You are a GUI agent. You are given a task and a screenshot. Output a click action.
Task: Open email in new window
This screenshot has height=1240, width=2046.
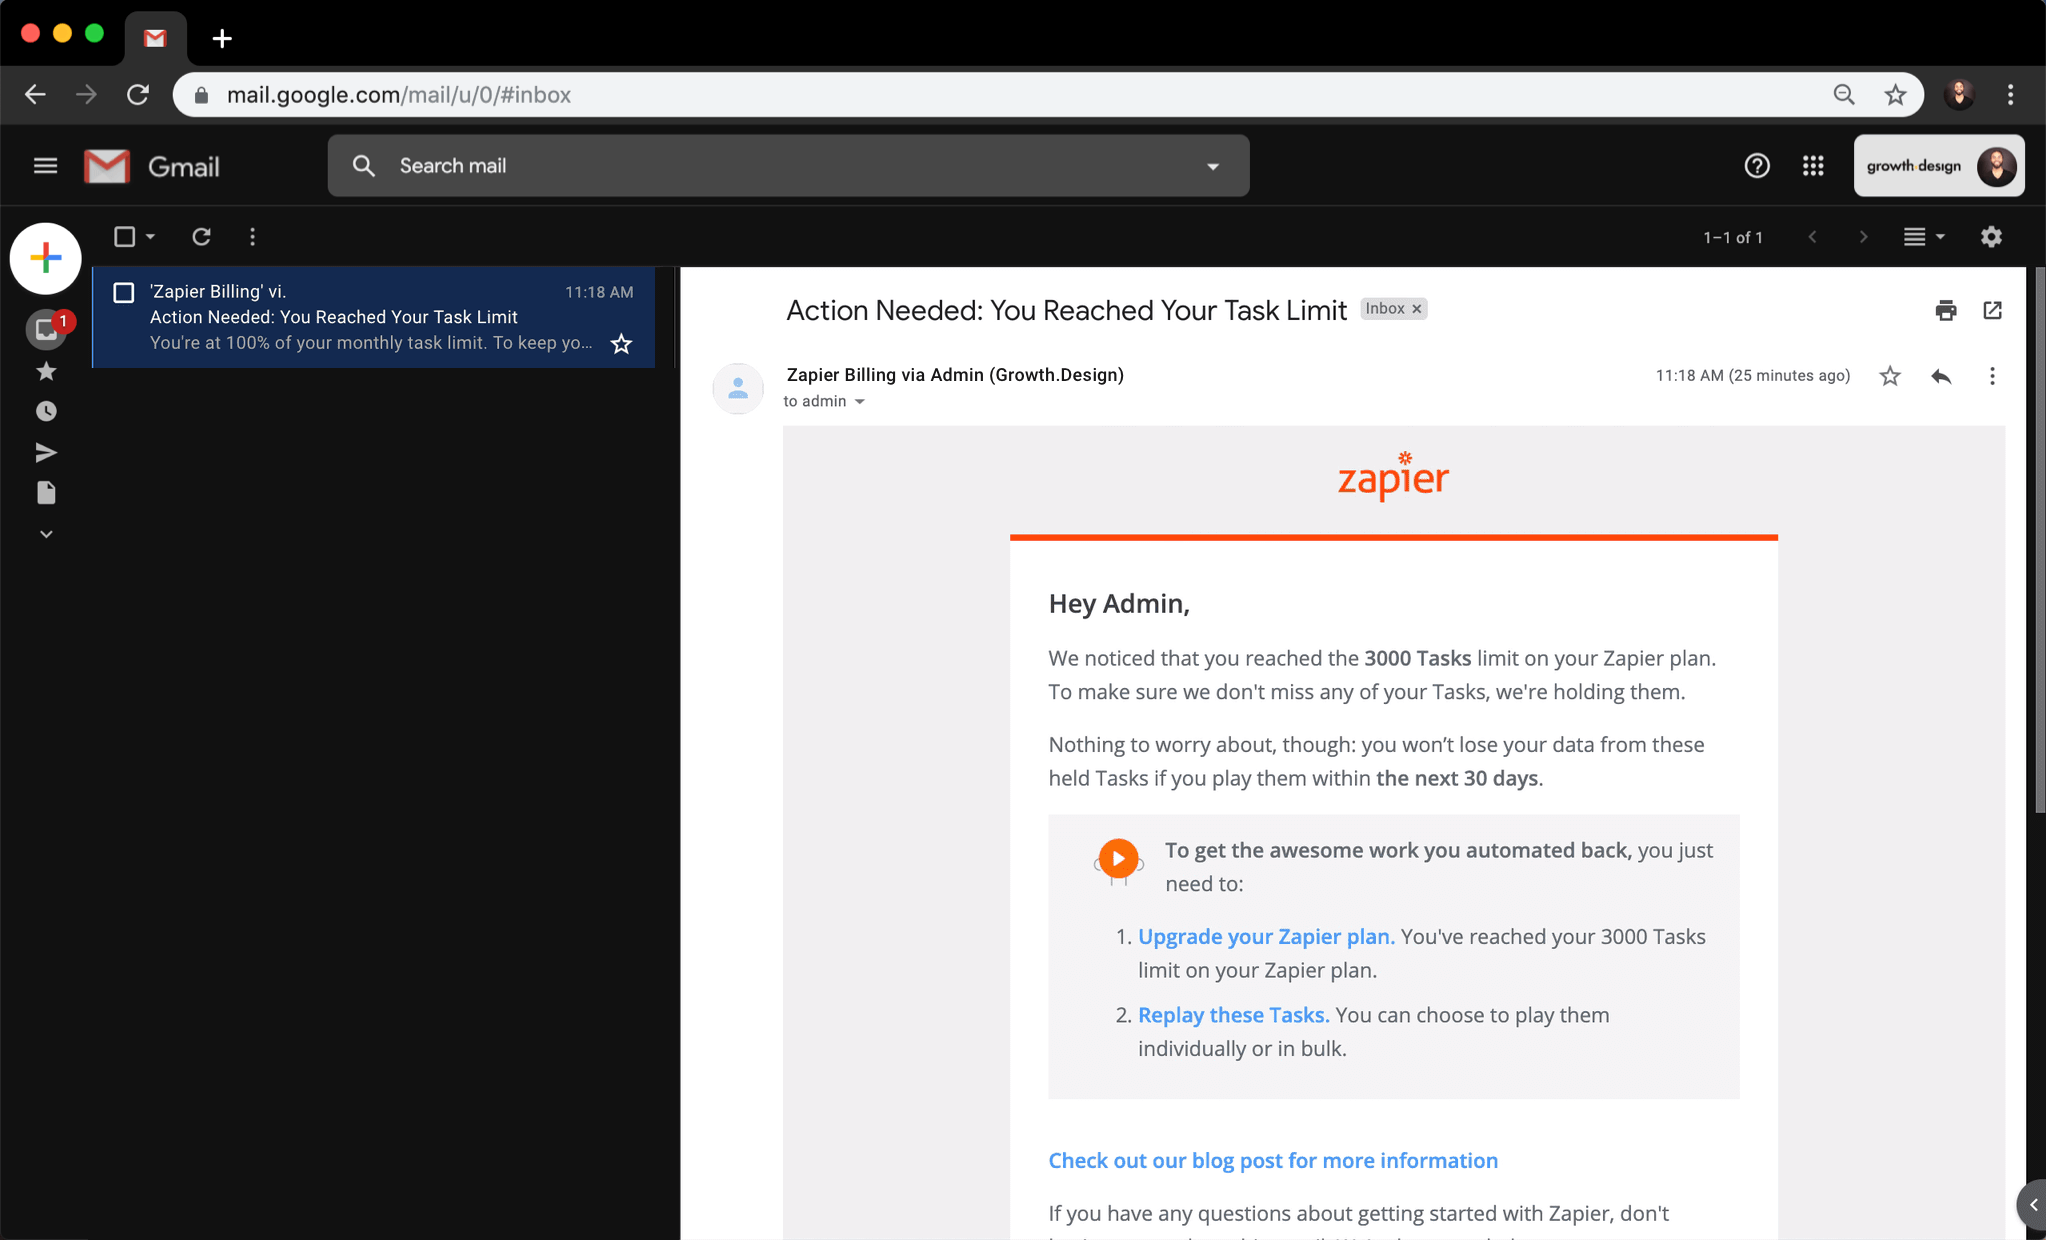click(1992, 310)
